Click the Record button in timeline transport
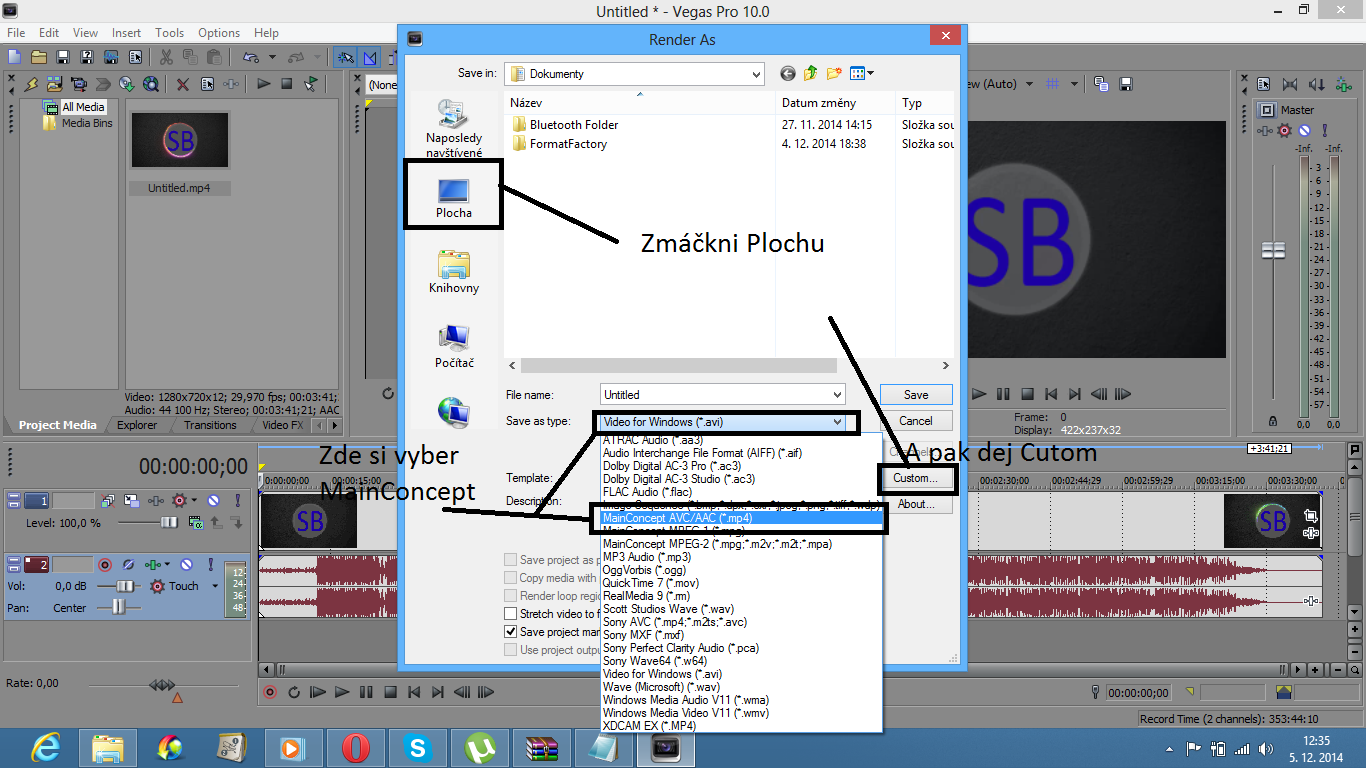Image resolution: width=1366 pixels, height=768 pixels. tap(270, 692)
